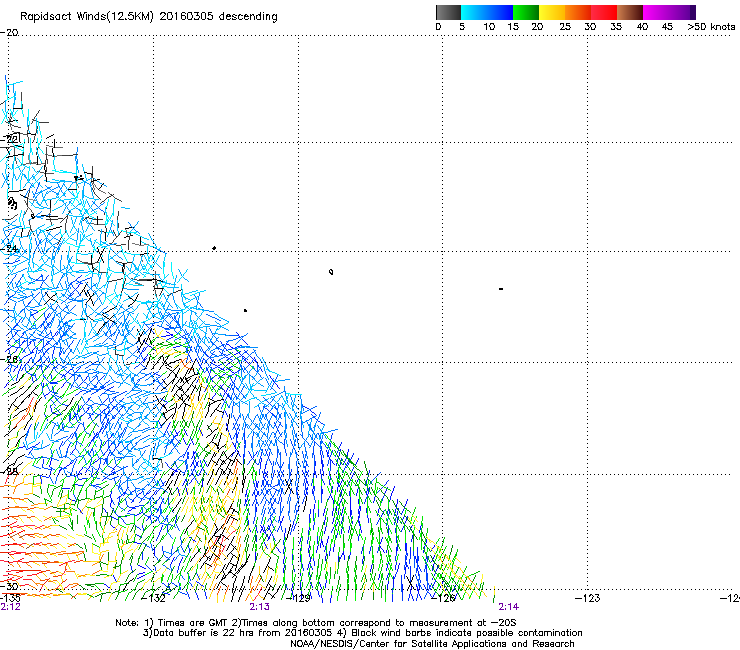The width and height of the screenshot is (740, 650).
Task: Click the cyan-blue 5-15 knots legend swatch
Action: point(487,12)
